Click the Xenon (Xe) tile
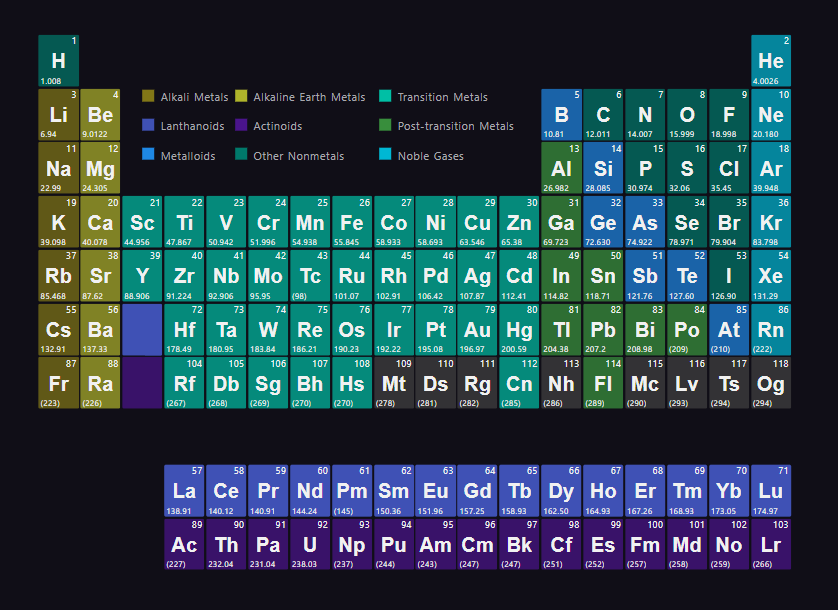 pyautogui.click(x=771, y=276)
